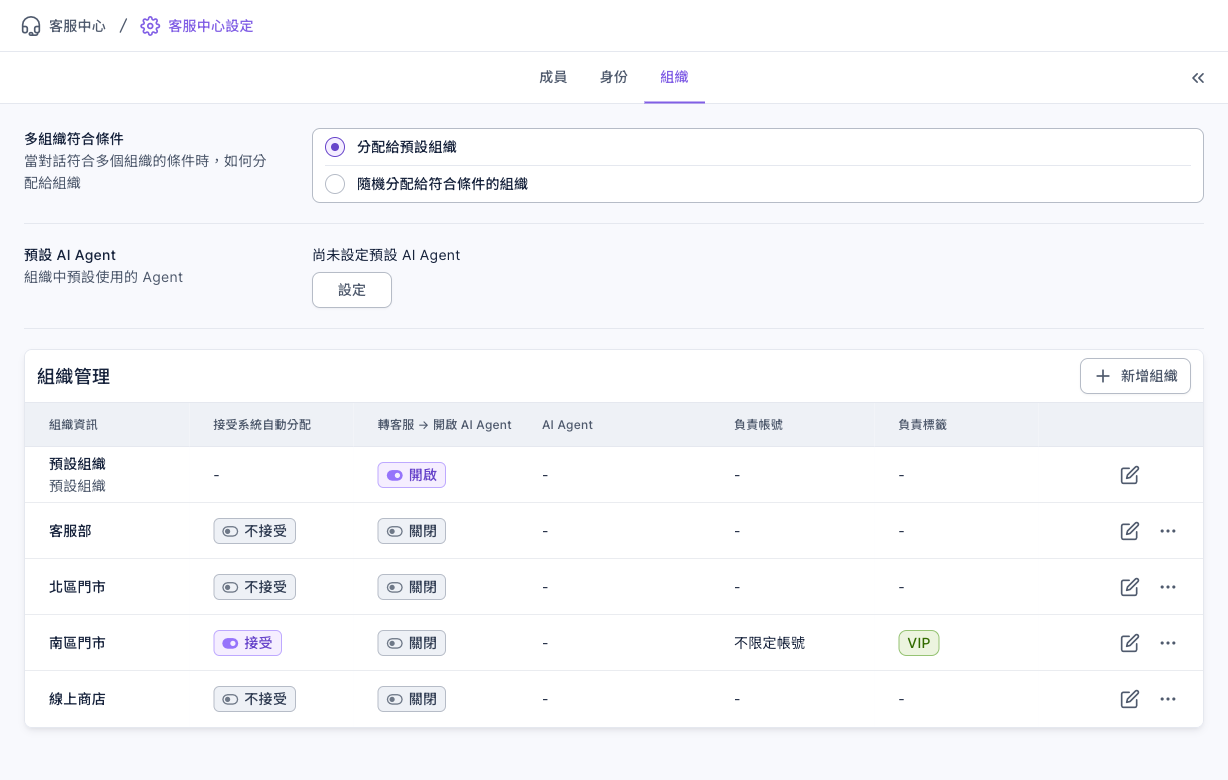This screenshot has width=1228, height=780.
Task: Edit the 客服部 organization
Action: [1130, 531]
